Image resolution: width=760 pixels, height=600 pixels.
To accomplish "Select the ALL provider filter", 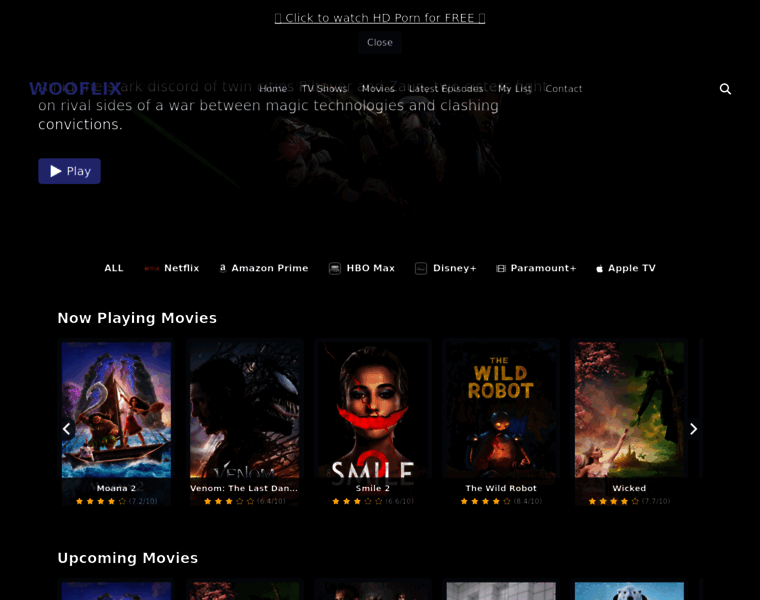I will point(114,268).
